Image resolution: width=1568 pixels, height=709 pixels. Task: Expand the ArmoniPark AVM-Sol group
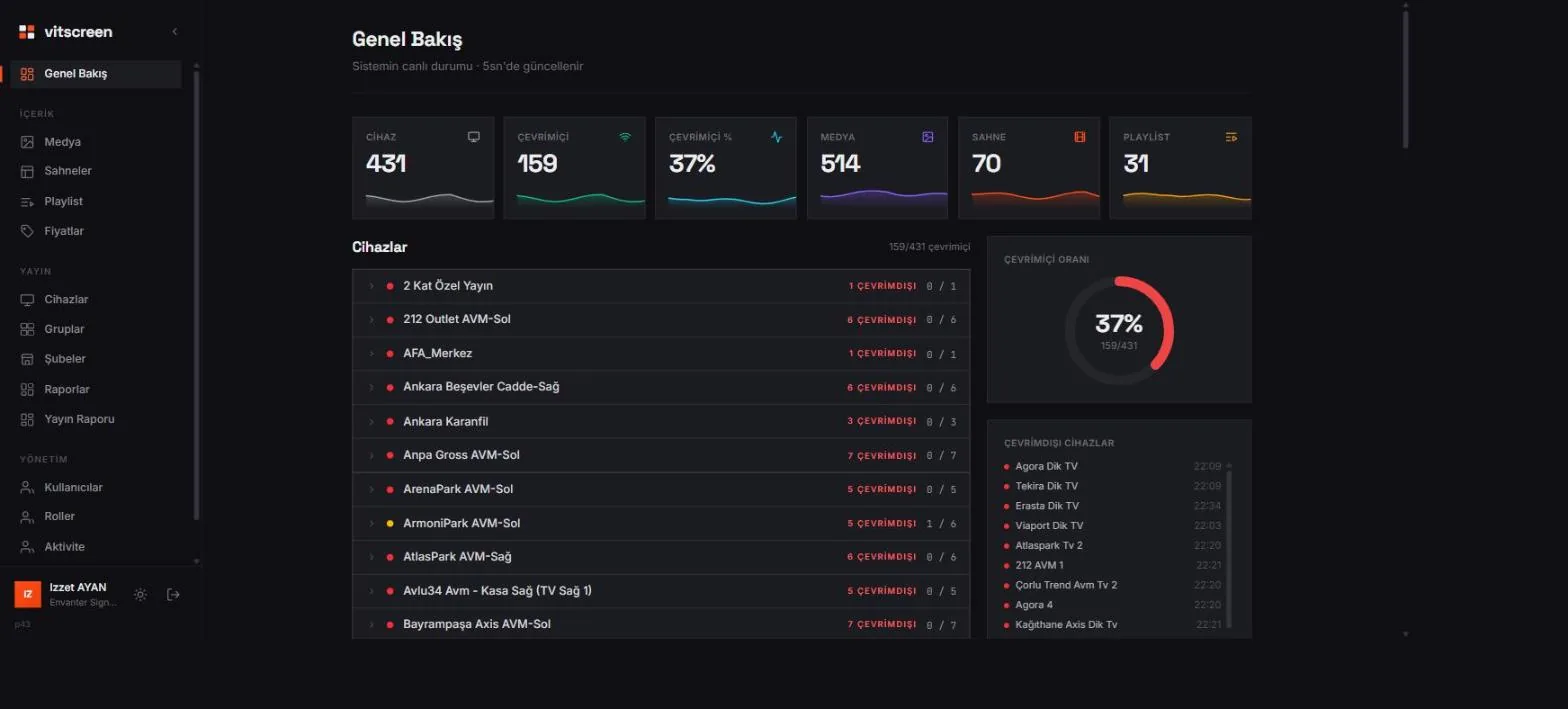(661, 523)
